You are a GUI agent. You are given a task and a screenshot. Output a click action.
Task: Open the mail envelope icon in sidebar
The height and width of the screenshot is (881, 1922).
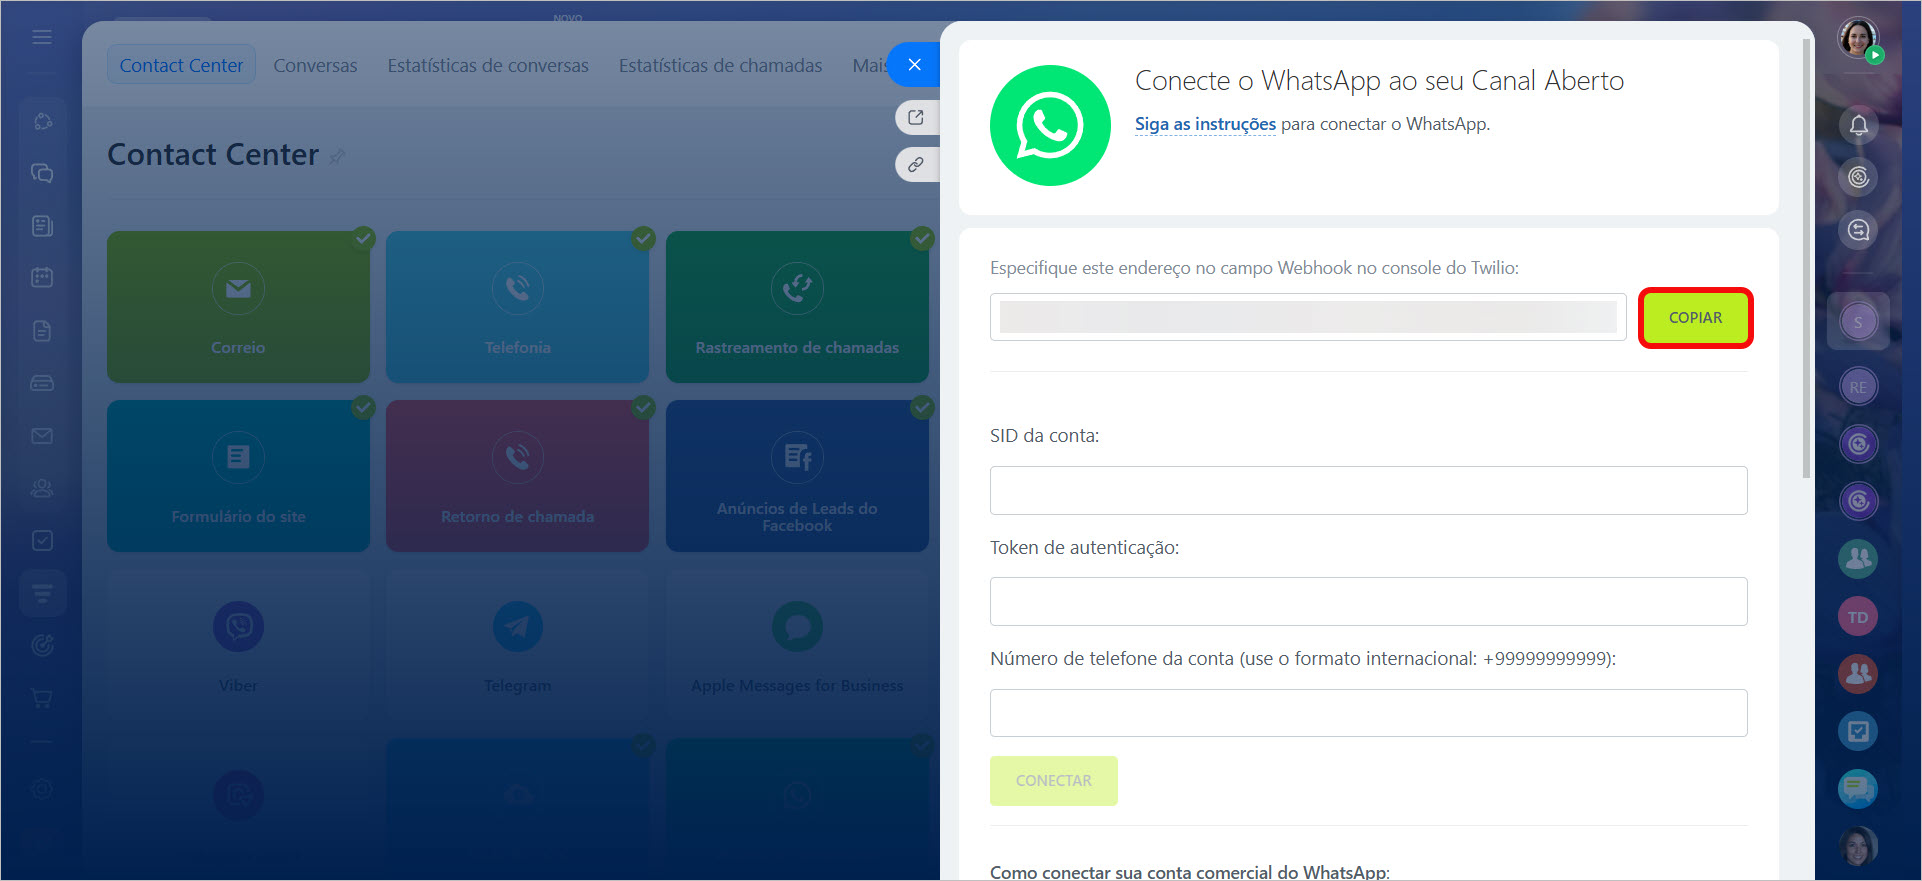point(42,436)
